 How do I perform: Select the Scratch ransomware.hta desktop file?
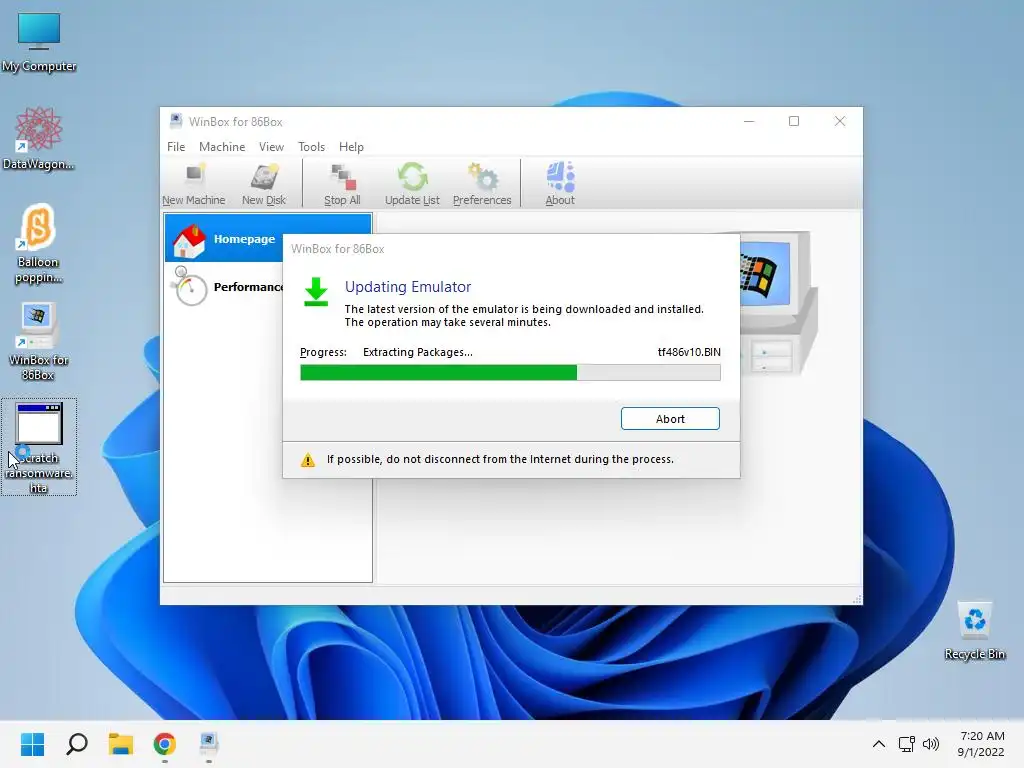[x=39, y=447]
